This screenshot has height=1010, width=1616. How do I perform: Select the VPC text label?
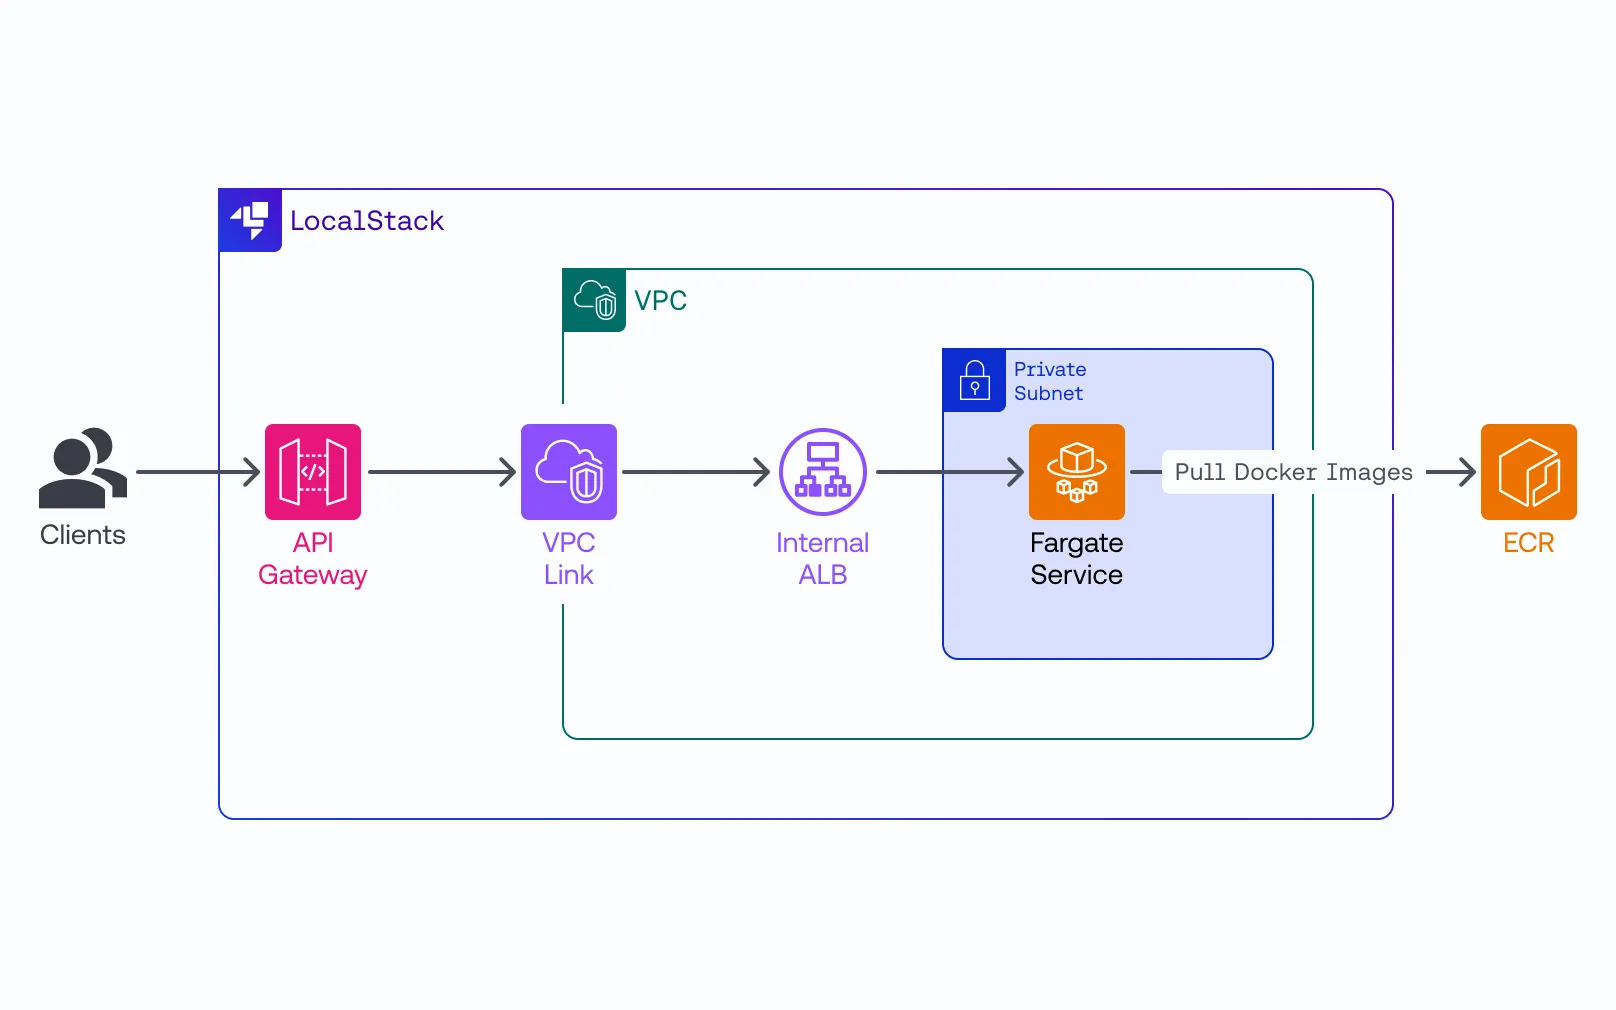[660, 300]
